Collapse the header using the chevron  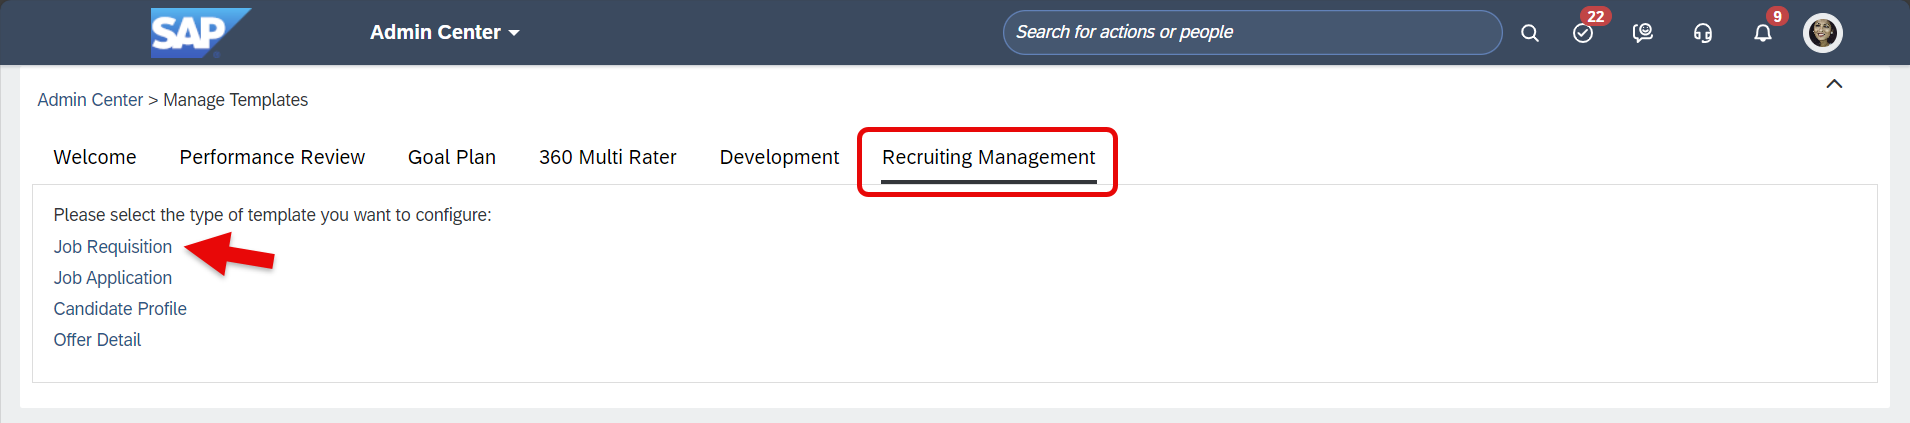(x=1834, y=84)
